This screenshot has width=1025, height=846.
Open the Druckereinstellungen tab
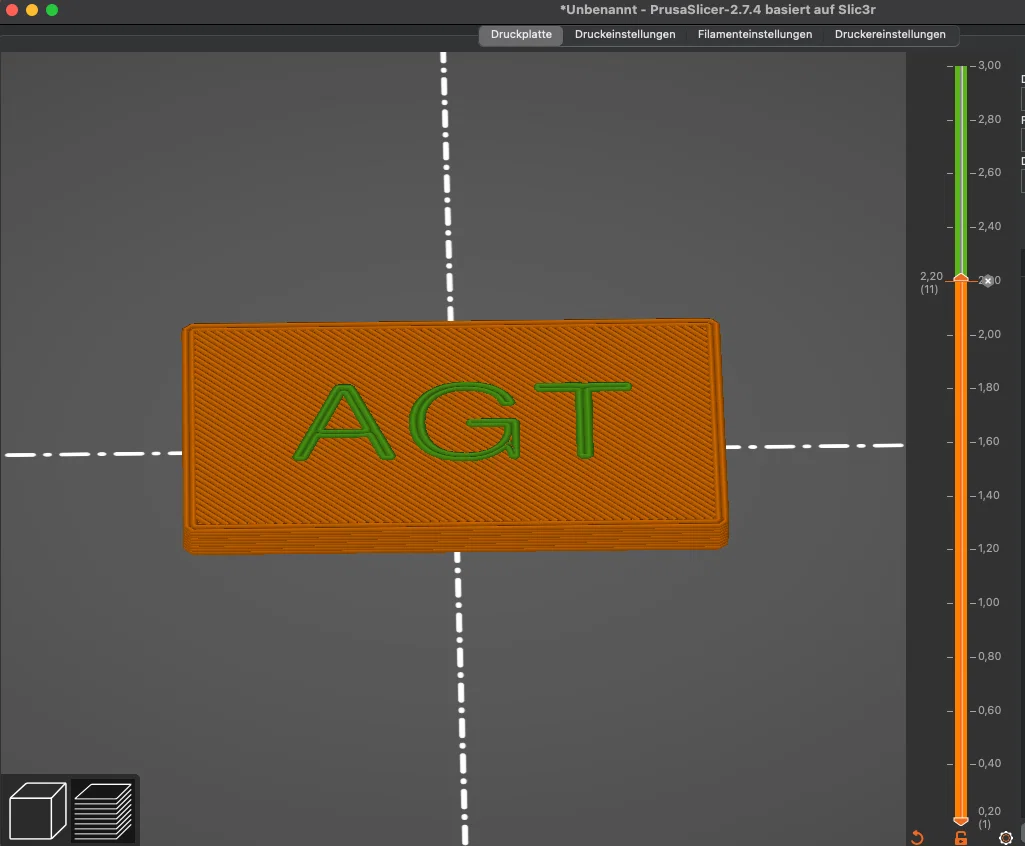890,35
